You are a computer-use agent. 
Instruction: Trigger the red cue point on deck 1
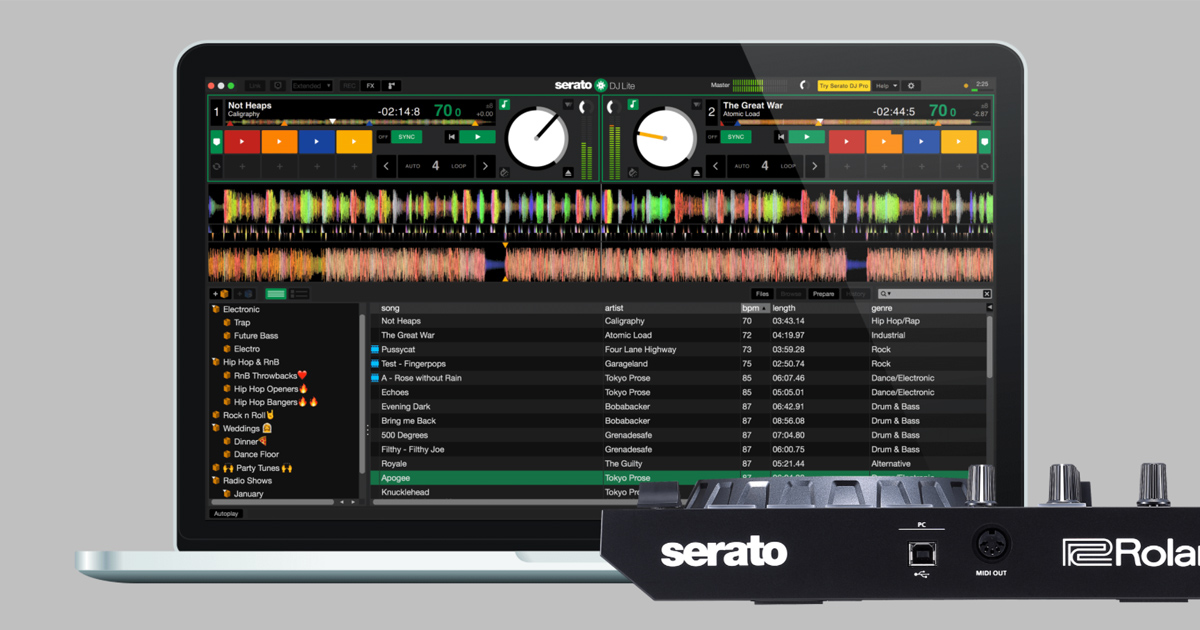[x=241, y=142]
